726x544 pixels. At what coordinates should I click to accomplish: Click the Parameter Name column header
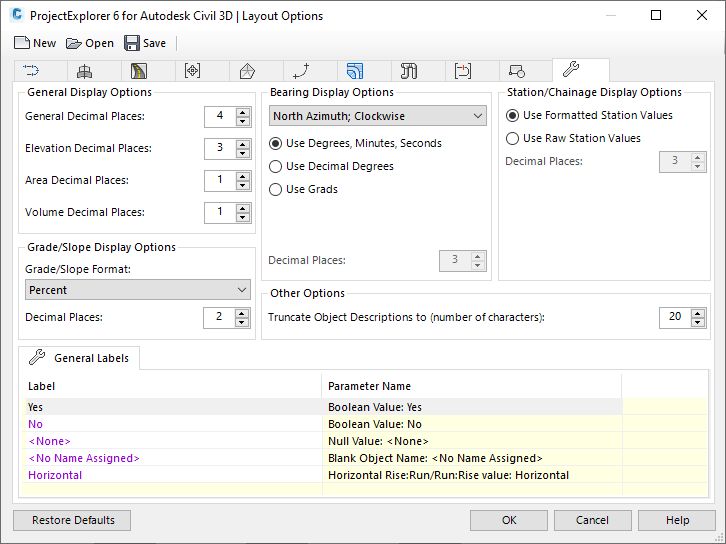[472, 386]
